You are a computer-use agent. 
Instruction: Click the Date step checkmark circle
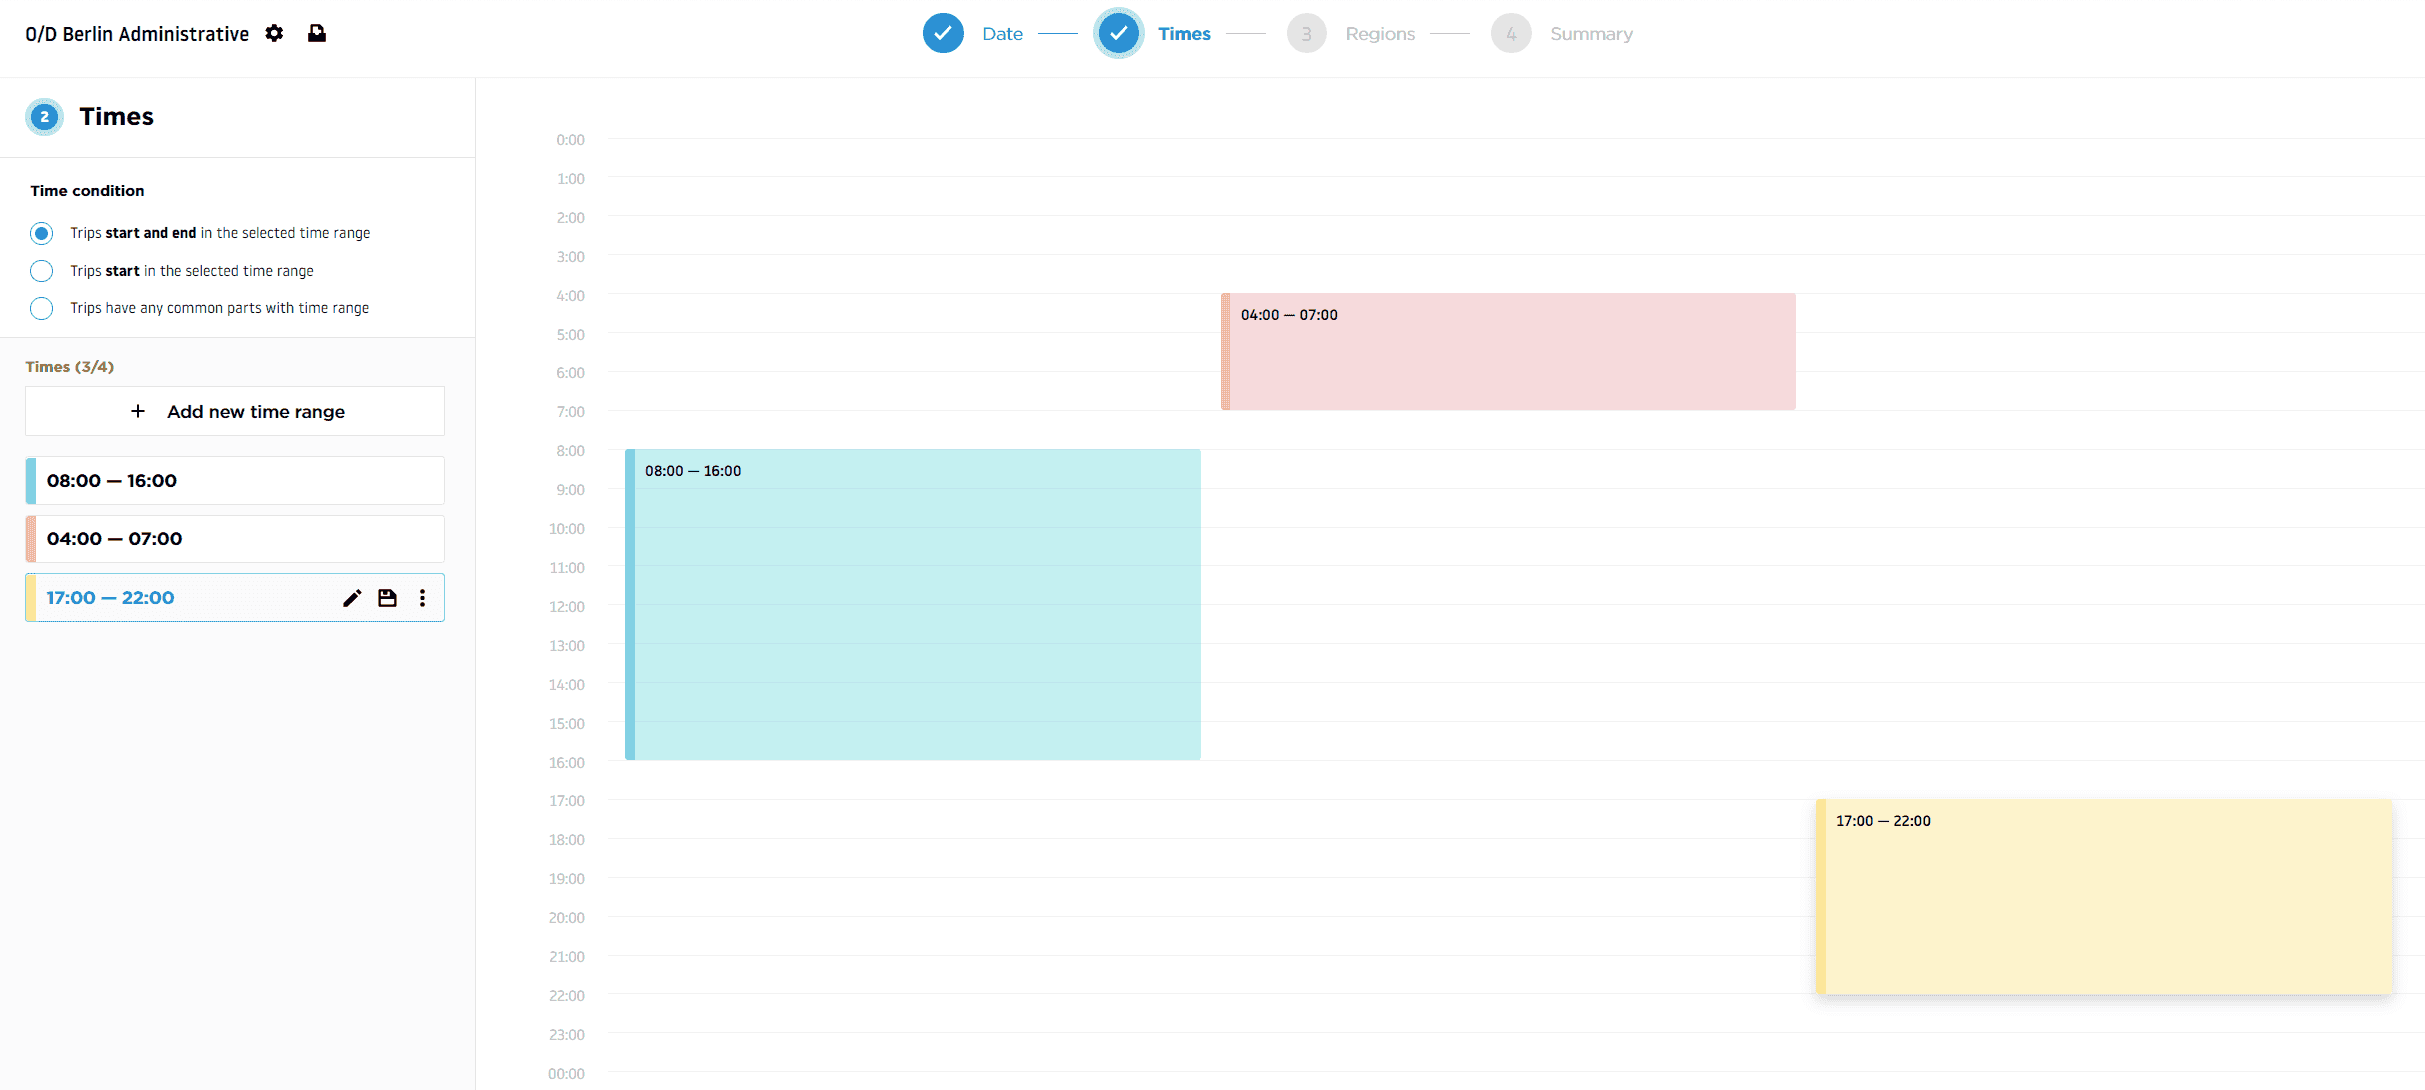pos(942,33)
